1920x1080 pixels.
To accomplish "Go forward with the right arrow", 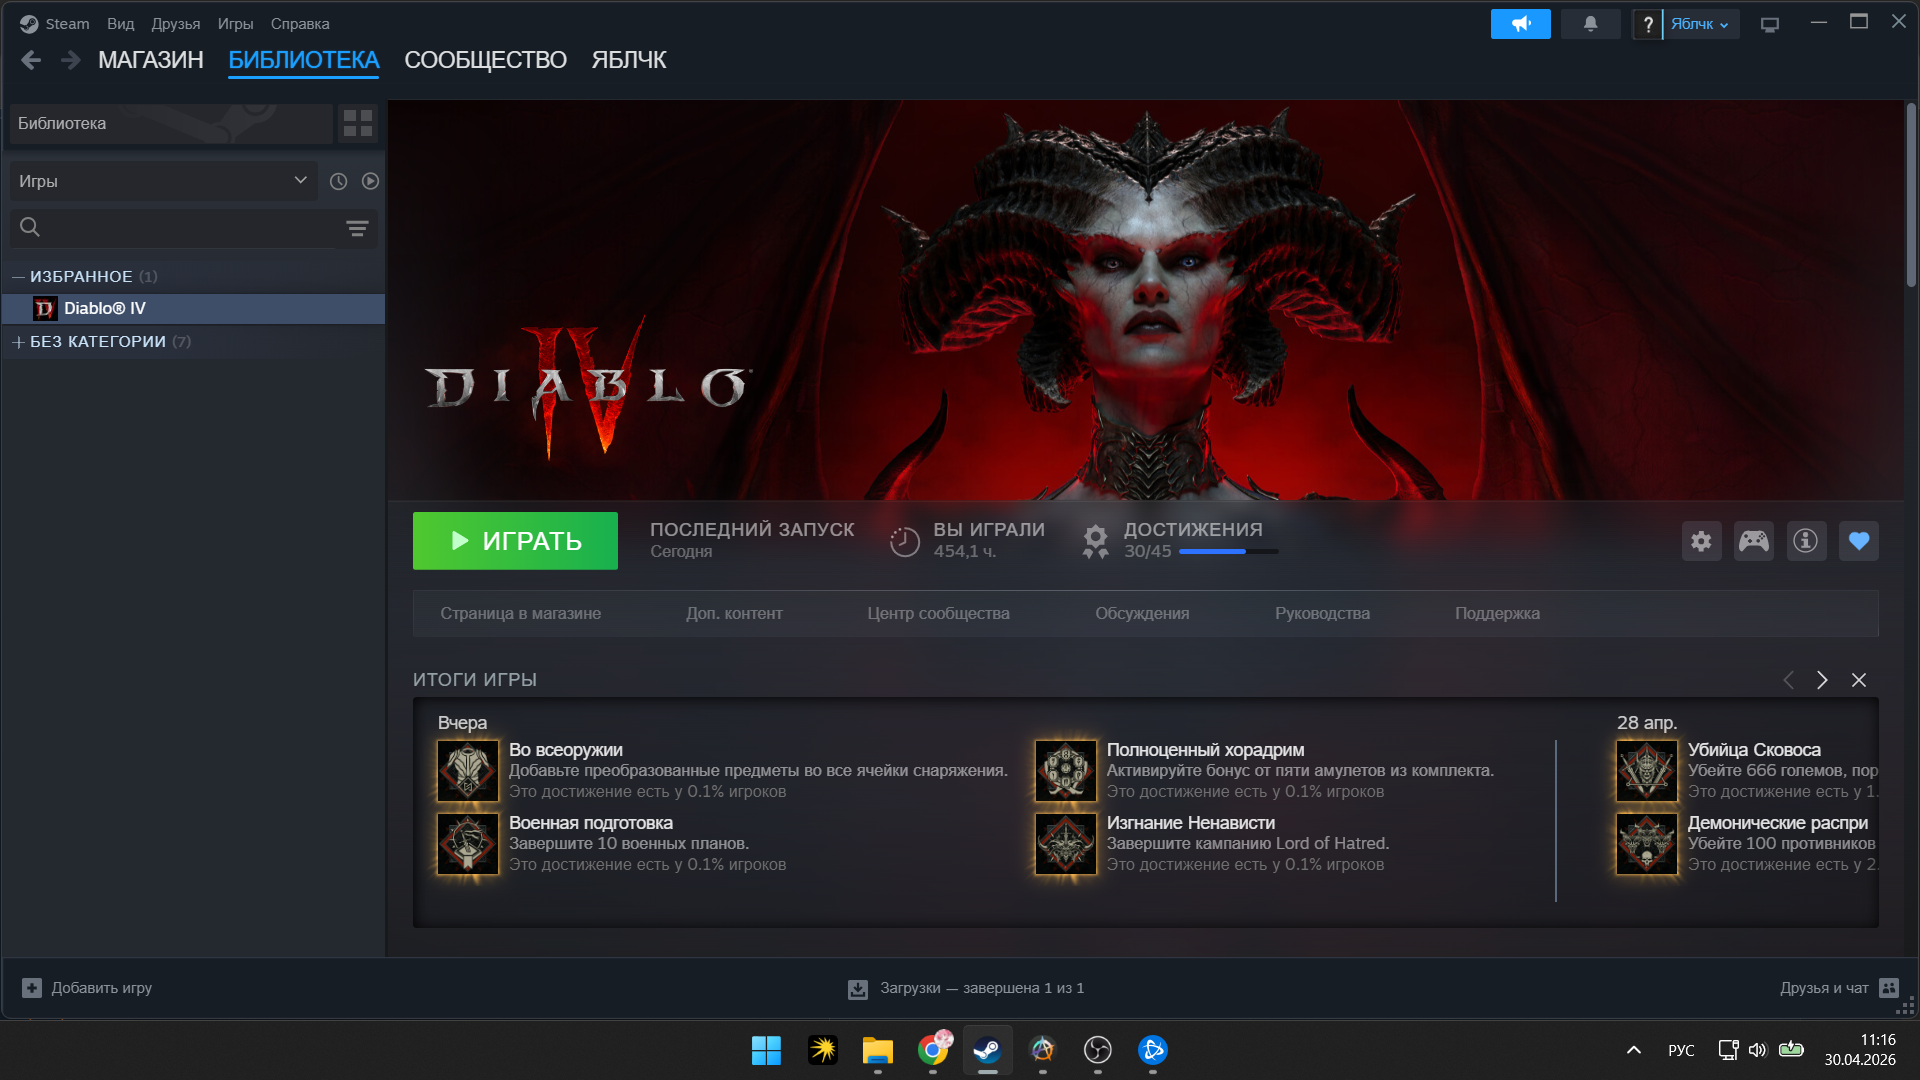I will tap(70, 60).
